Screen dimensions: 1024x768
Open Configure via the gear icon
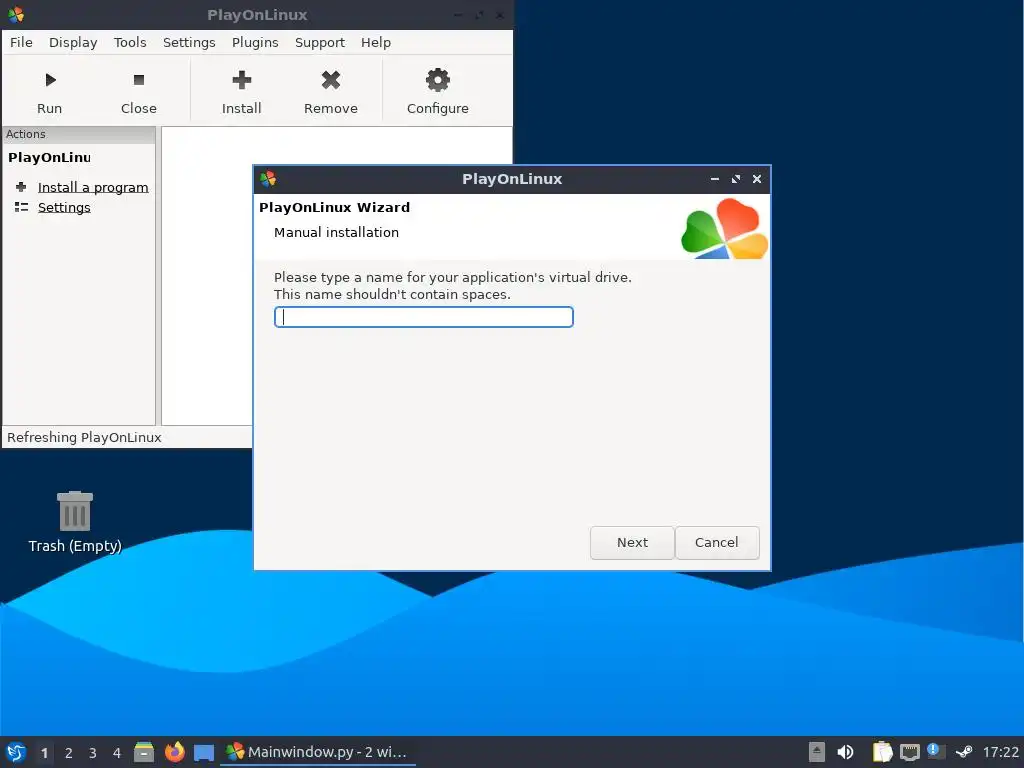click(x=438, y=80)
